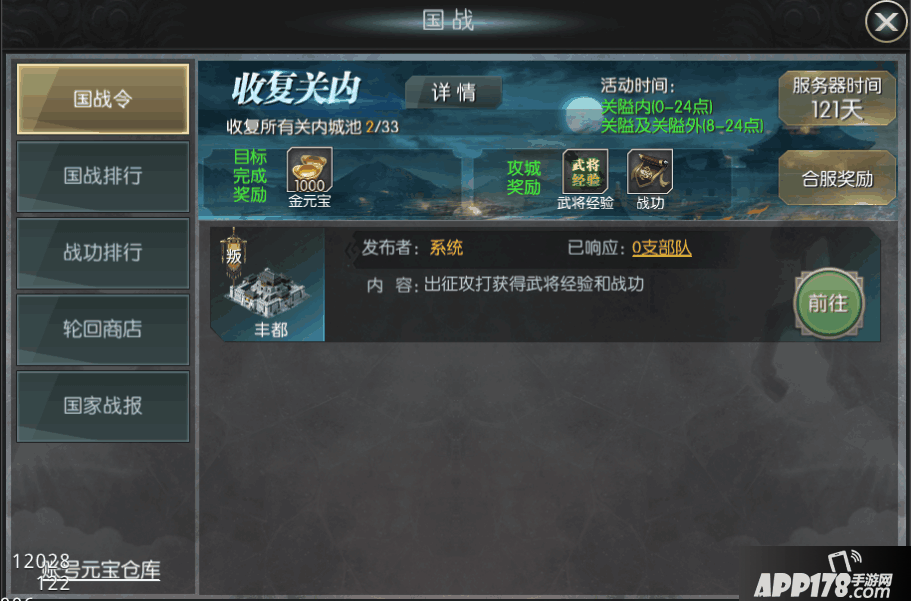The height and width of the screenshot is (601, 911).
Task: Click the 收复关内 event title
Action: (x=296, y=89)
